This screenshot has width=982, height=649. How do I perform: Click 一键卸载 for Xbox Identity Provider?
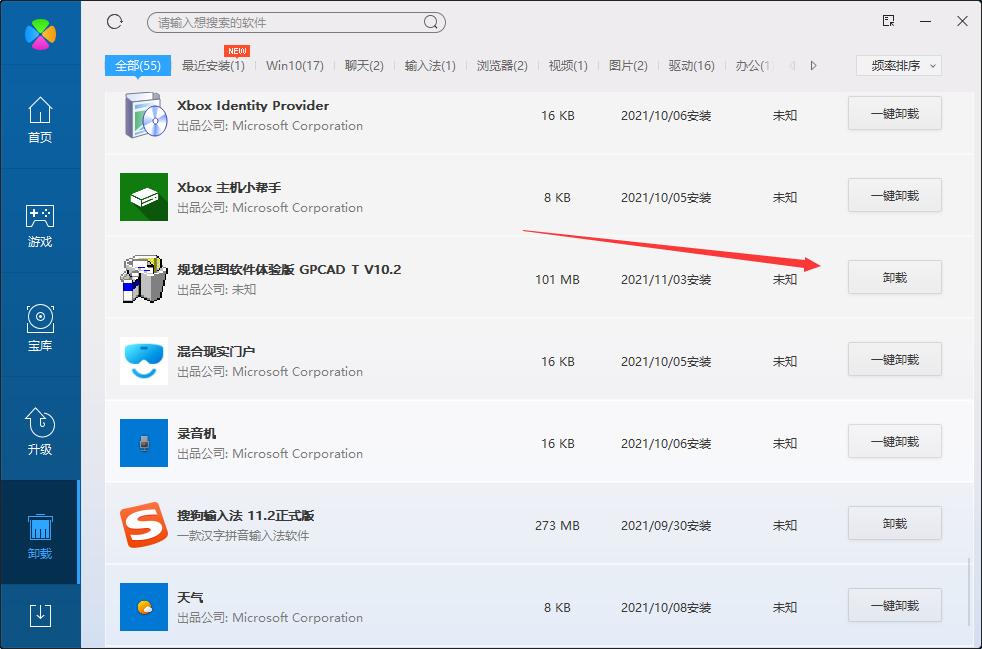(895, 113)
